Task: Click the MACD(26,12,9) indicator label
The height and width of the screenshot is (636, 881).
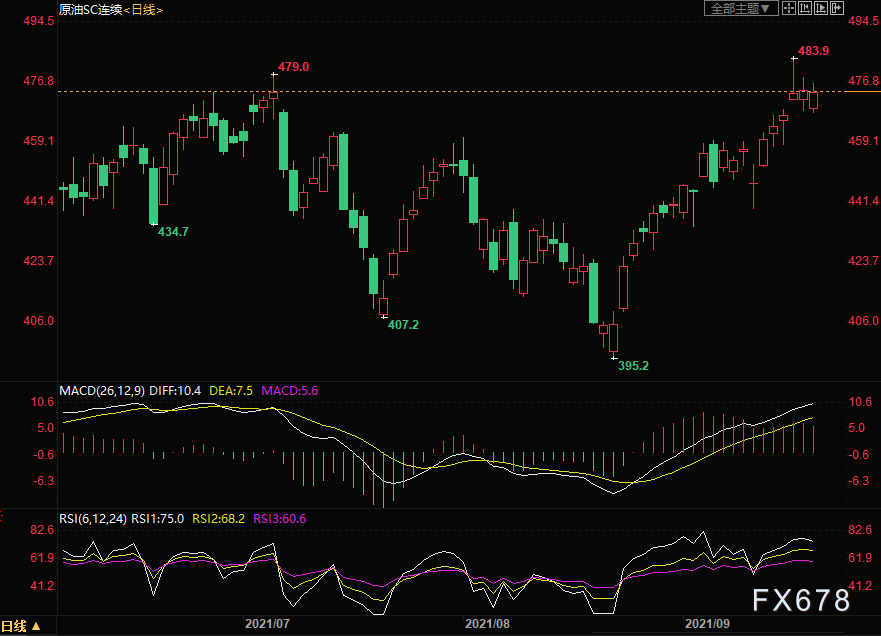Action: pos(102,390)
